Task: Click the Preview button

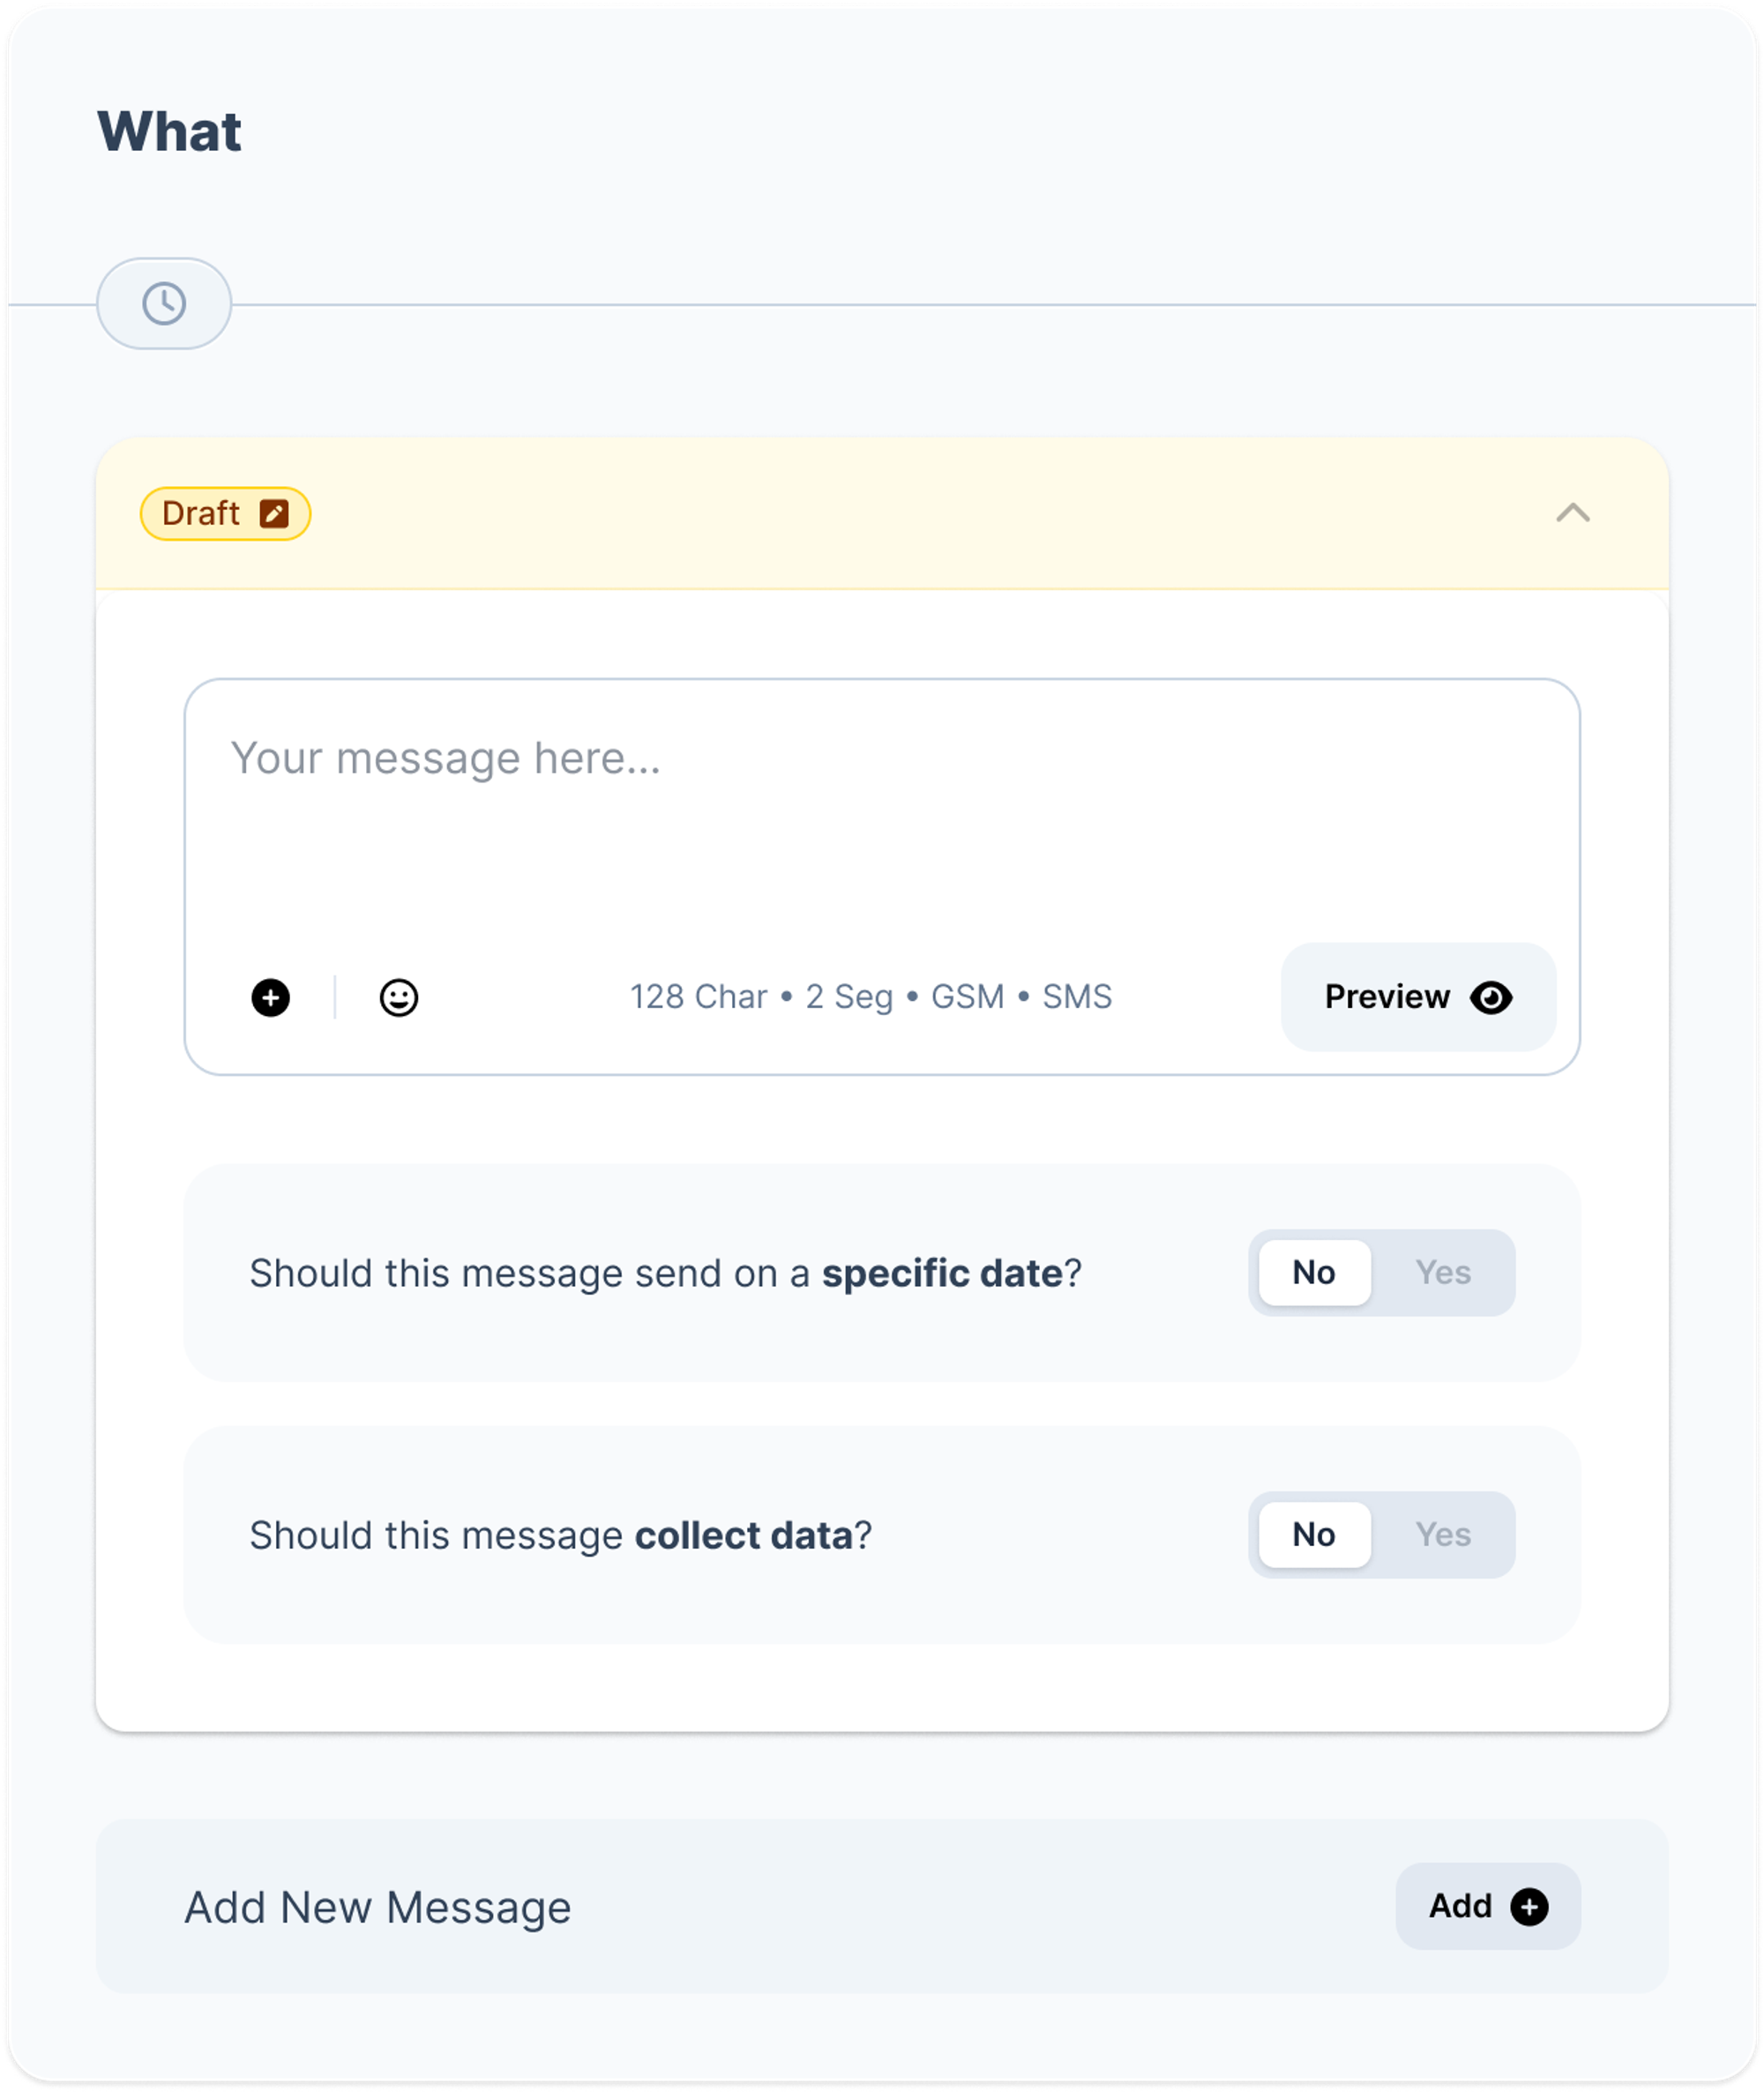Action: coord(1418,997)
